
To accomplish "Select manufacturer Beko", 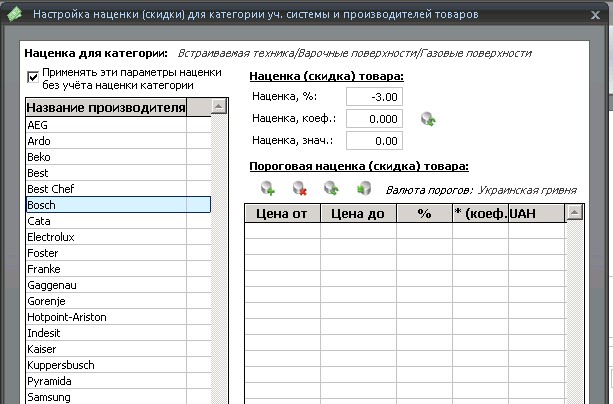I will coord(118,157).
